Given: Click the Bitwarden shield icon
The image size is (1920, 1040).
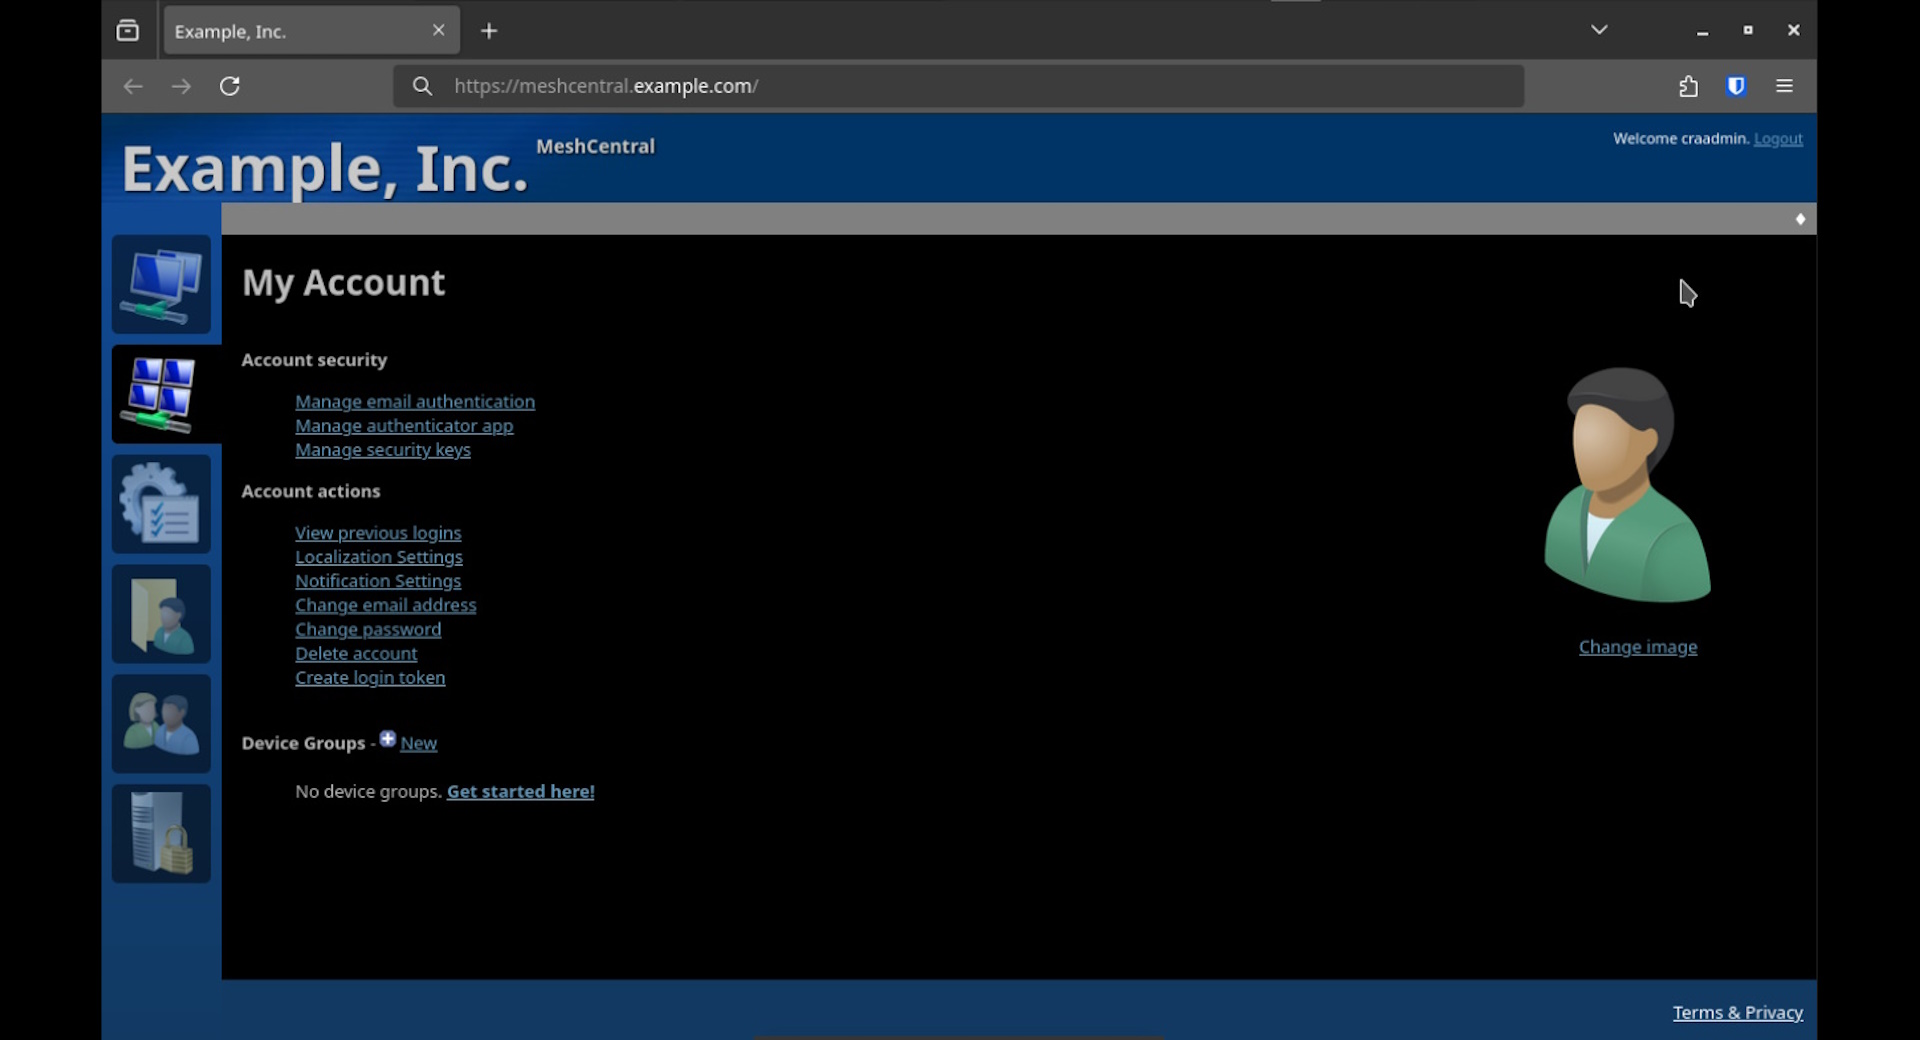Looking at the screenshot, I should (x=1736, y=87).
